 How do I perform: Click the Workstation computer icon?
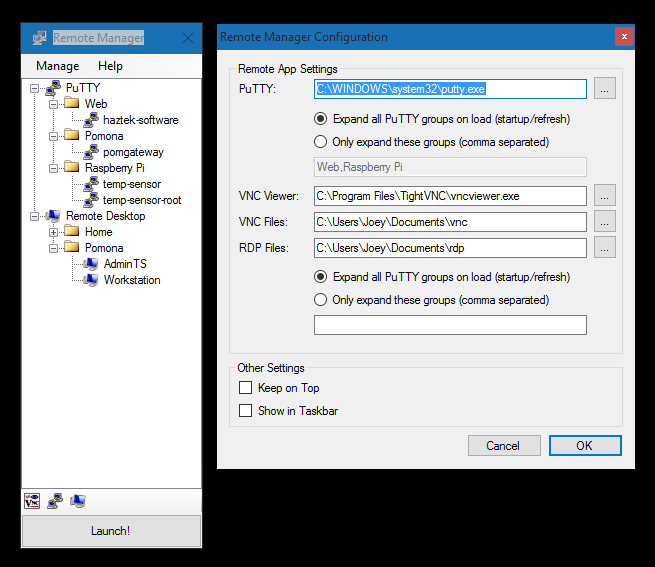[x=91, y=280]
